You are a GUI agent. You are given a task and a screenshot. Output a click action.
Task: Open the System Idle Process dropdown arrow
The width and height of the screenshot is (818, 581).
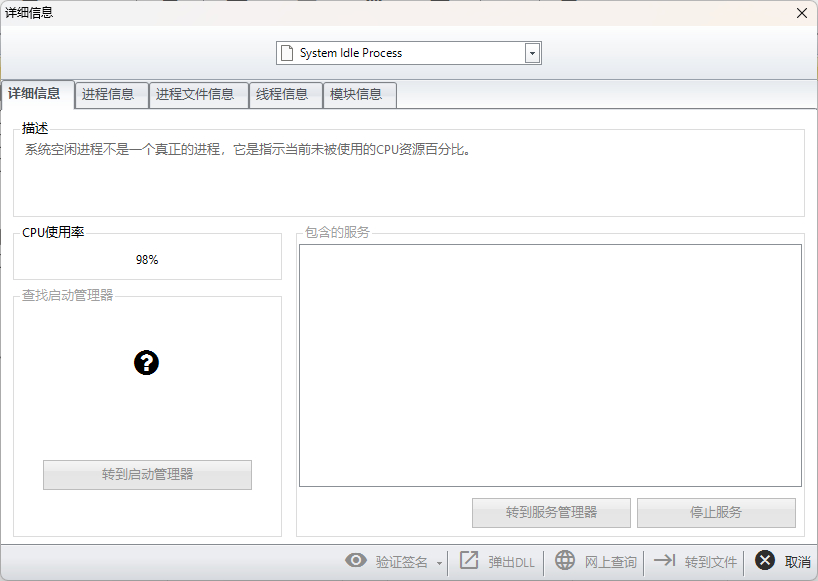click(x=532, y=53)
